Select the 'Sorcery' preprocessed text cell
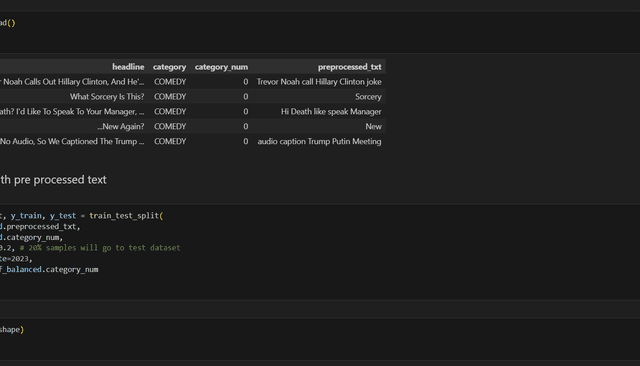This screenshot has width=640, height=366. pos(368,97)
